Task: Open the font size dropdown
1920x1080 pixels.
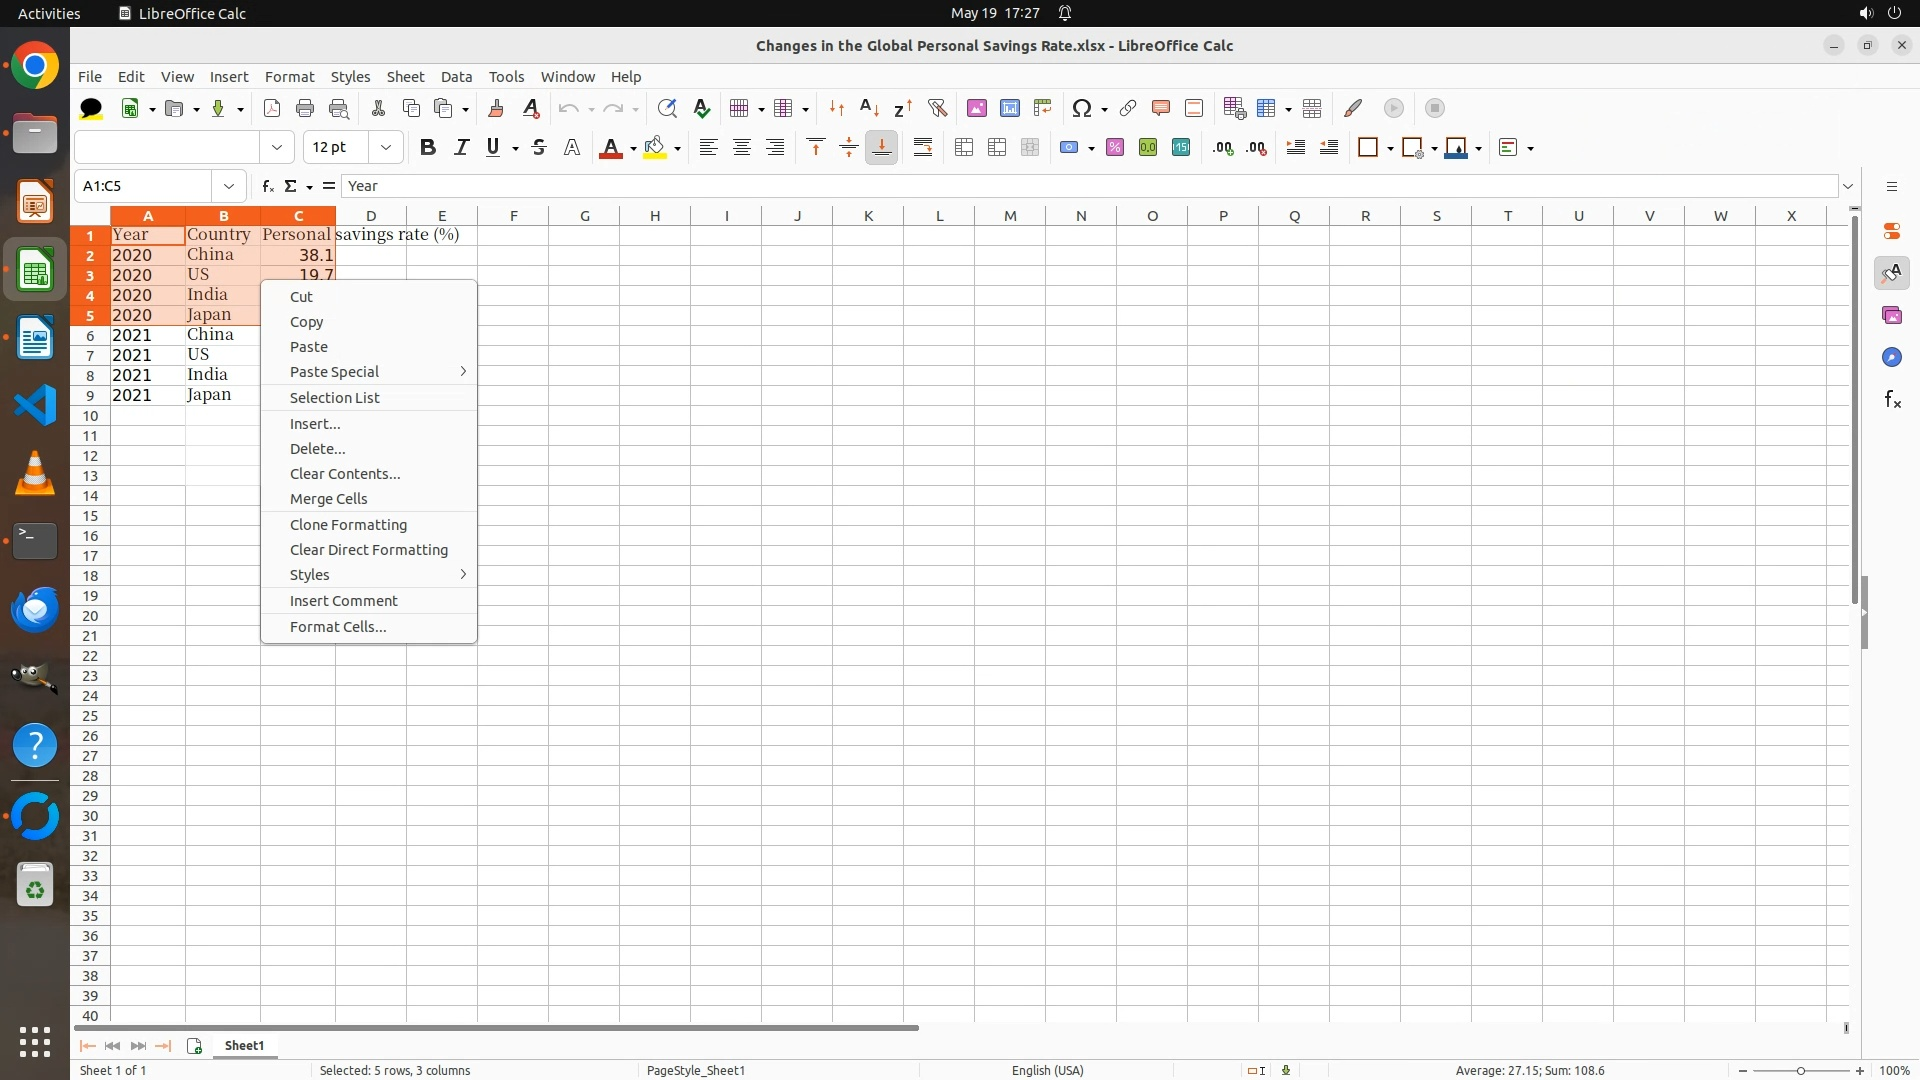Action: point(386,148)
